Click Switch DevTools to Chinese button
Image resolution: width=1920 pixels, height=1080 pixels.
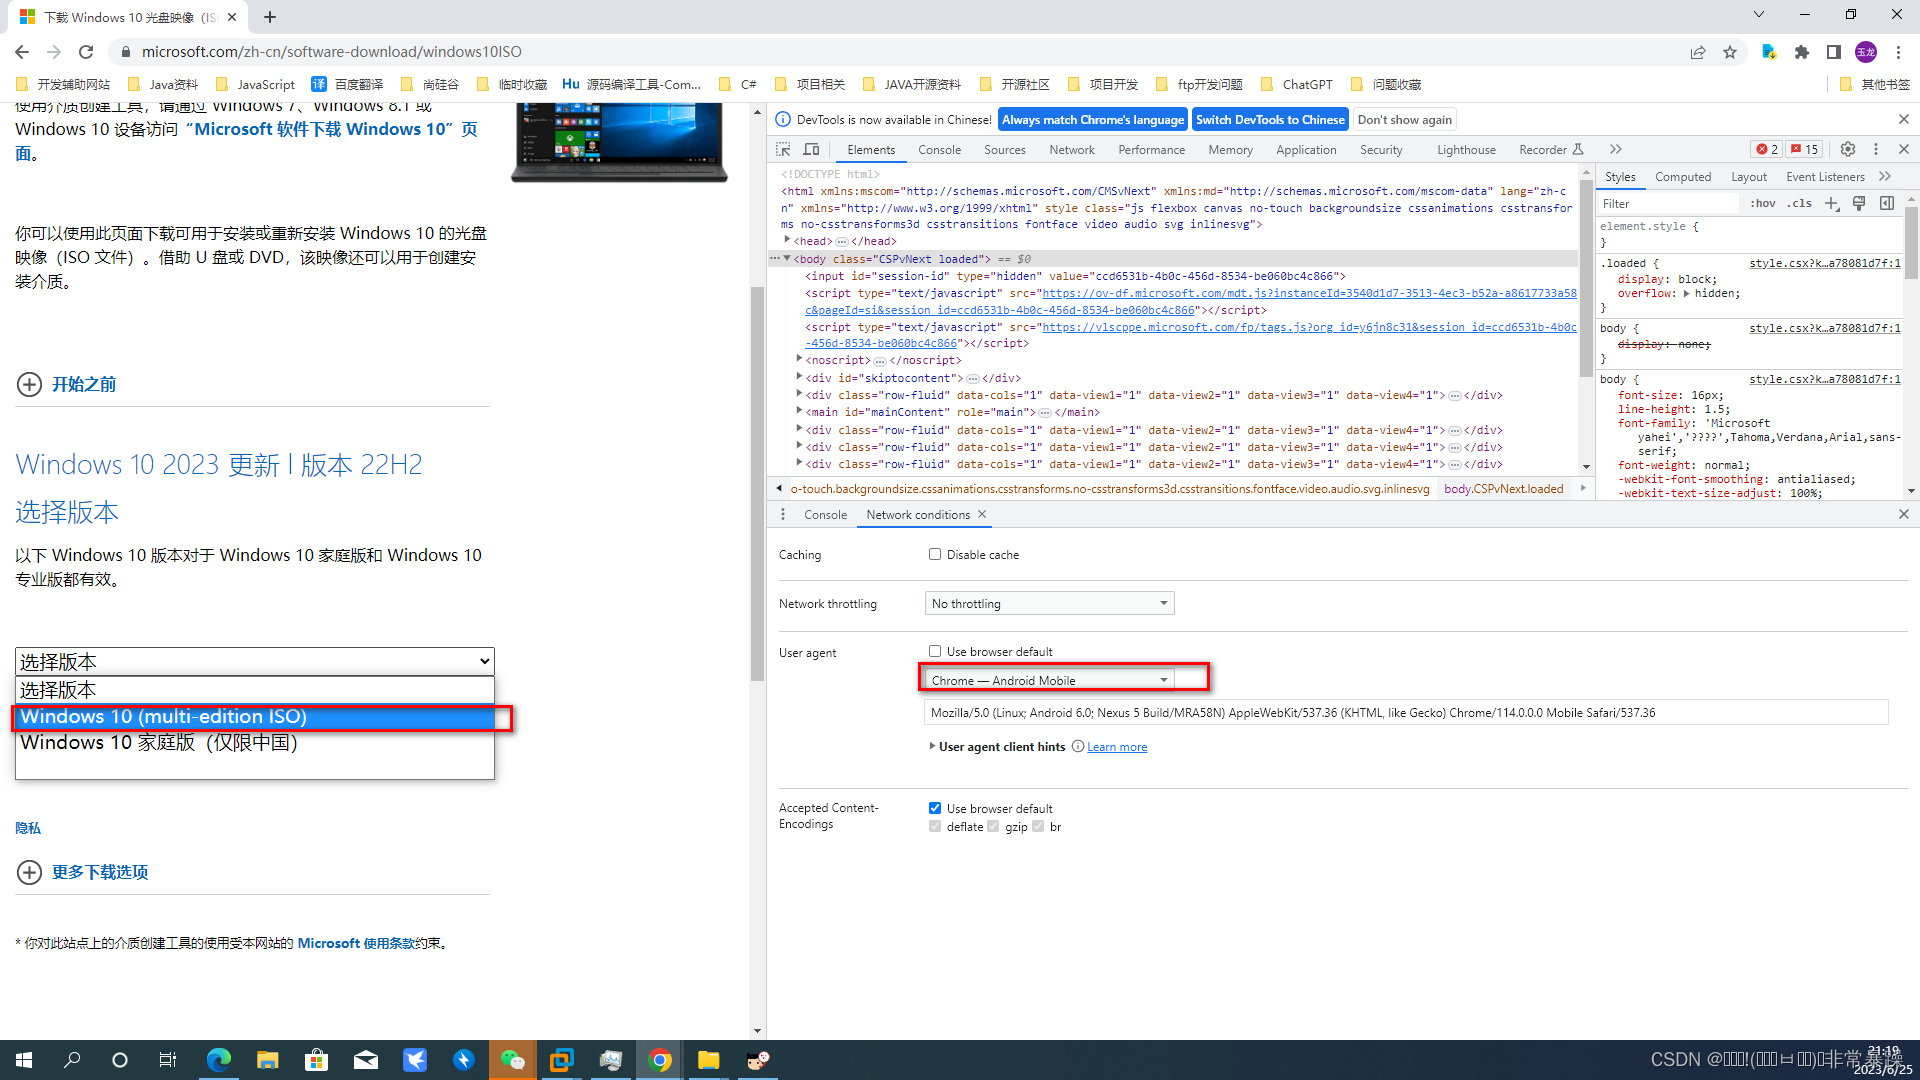point(1270,119)
